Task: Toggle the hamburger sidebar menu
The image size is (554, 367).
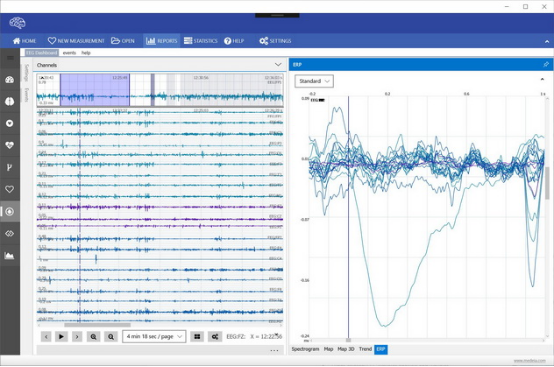Action: tap(10, 58)
